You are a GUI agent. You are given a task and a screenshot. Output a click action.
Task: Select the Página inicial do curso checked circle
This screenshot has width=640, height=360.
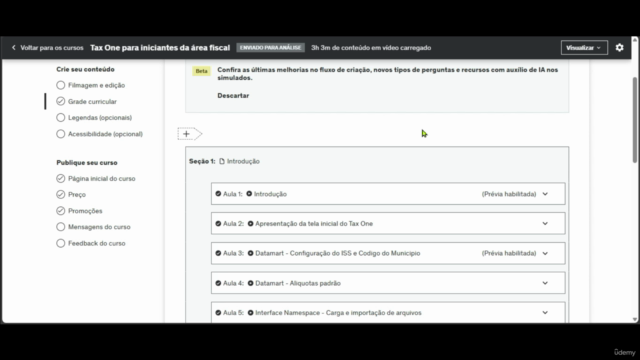60,178
